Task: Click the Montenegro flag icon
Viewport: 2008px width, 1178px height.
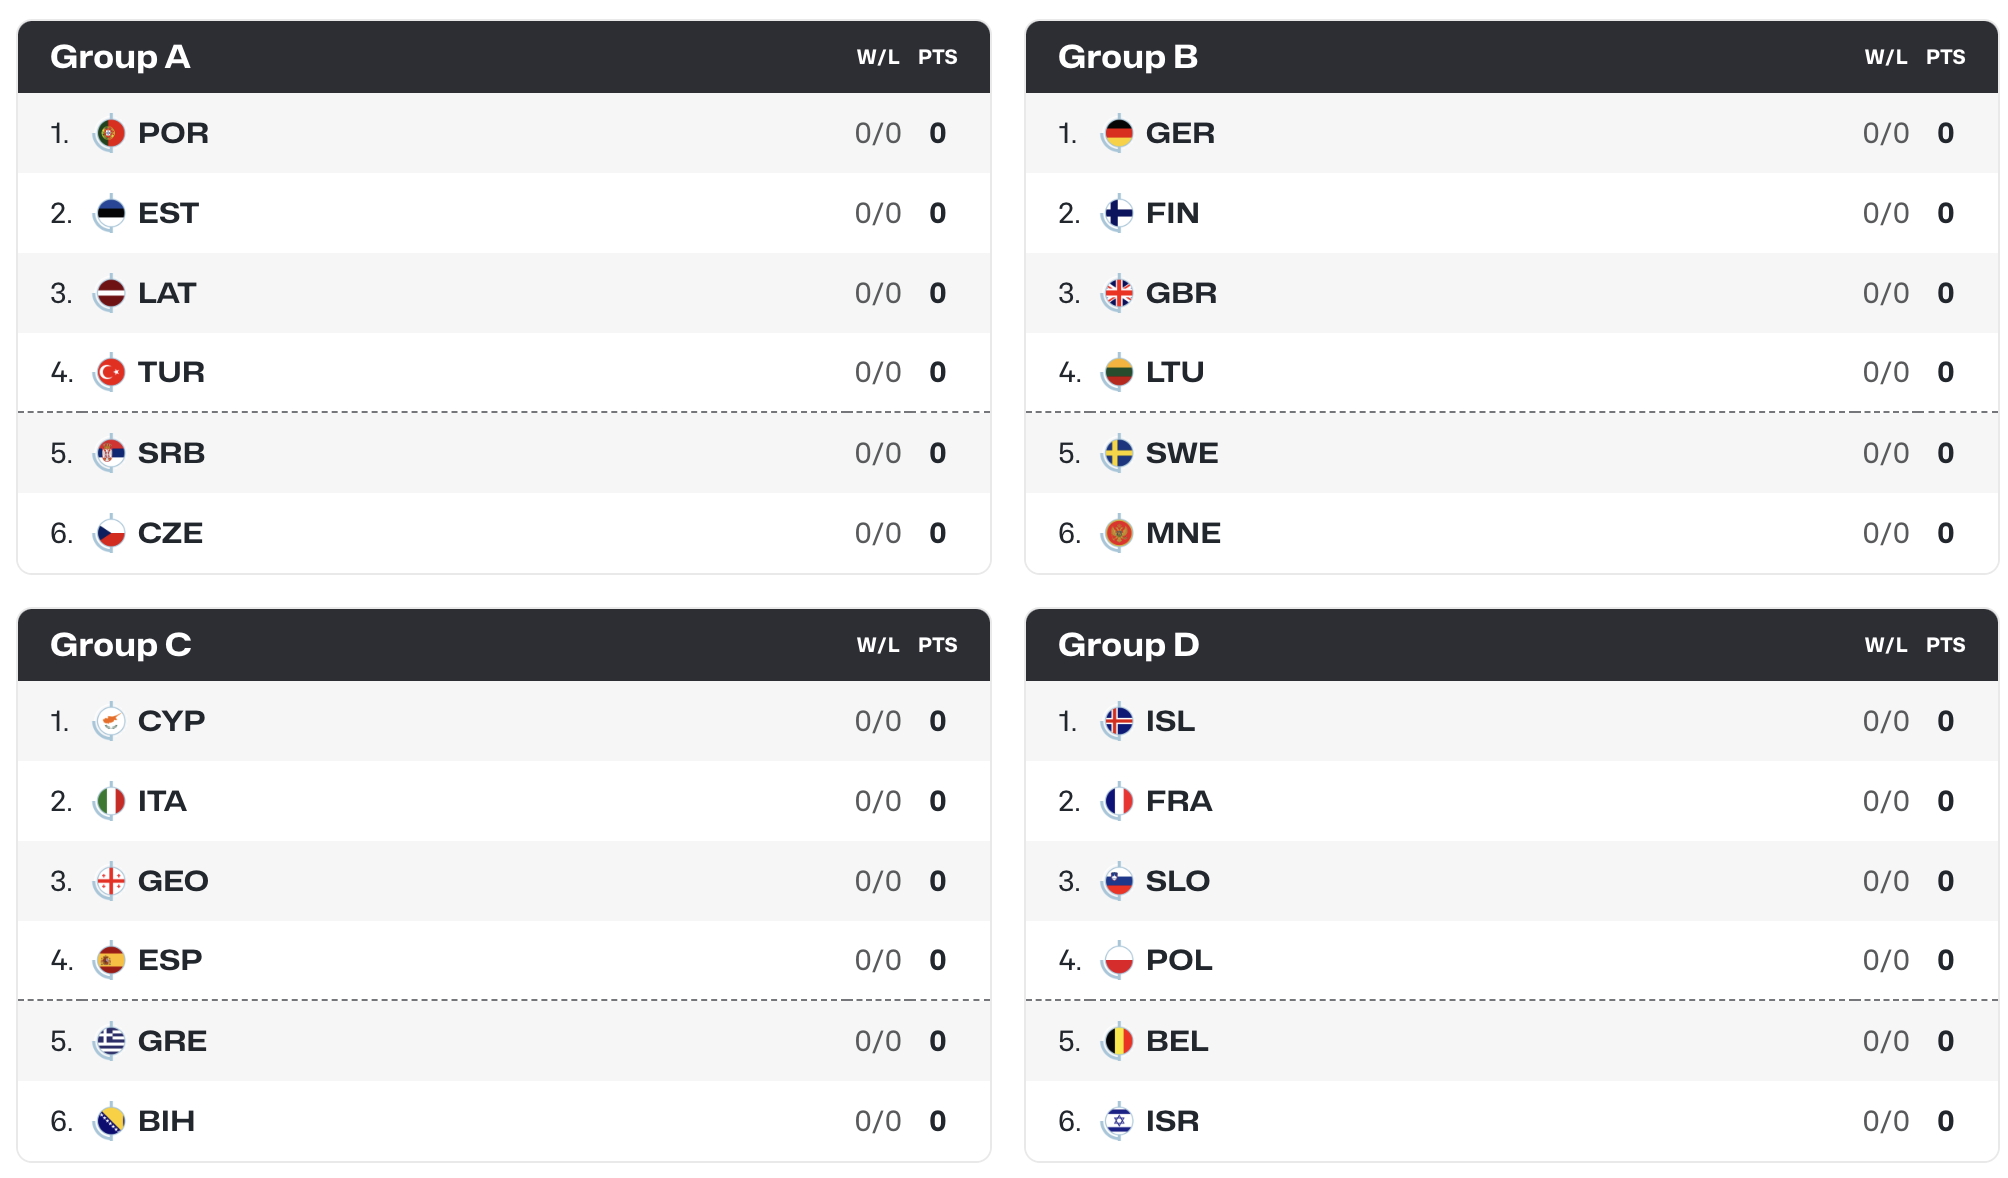Action: (1118, 533)
